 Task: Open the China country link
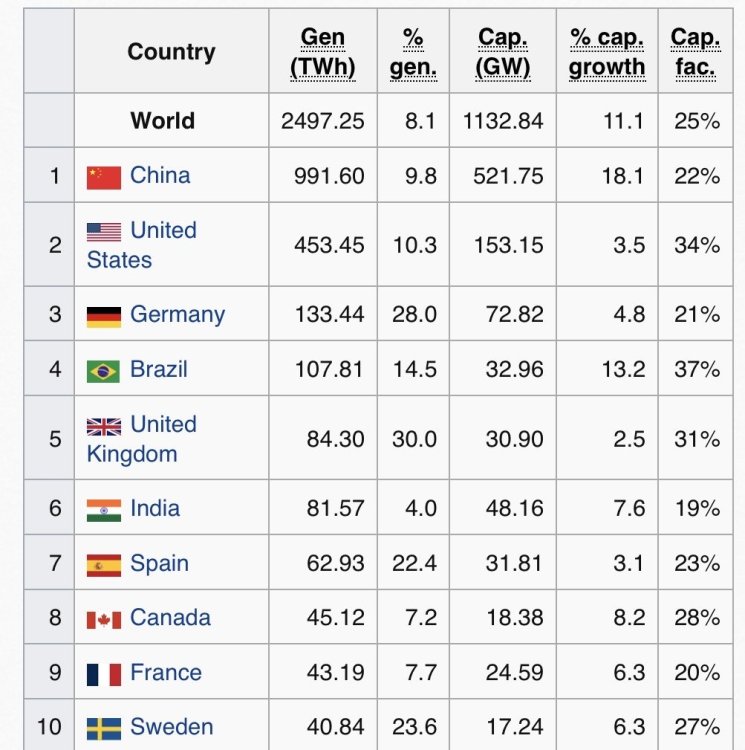160,175
